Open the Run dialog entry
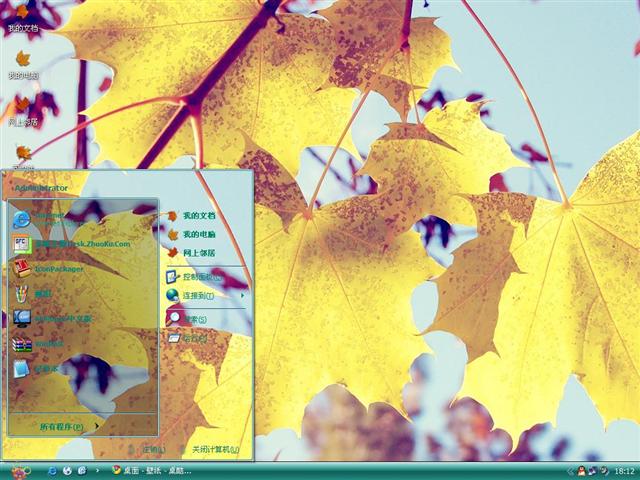640x480 pixels. click(x=187, y=338)
